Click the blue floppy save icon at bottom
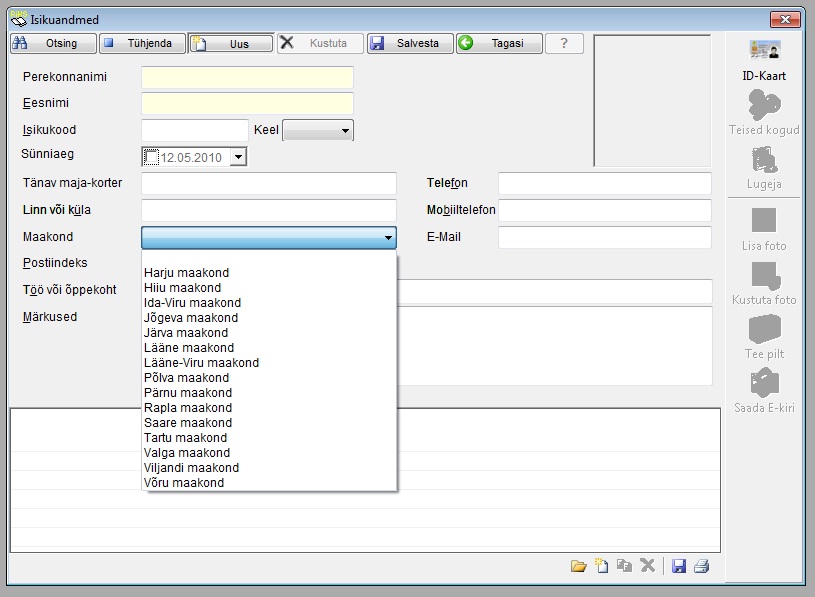 [679, 566]
